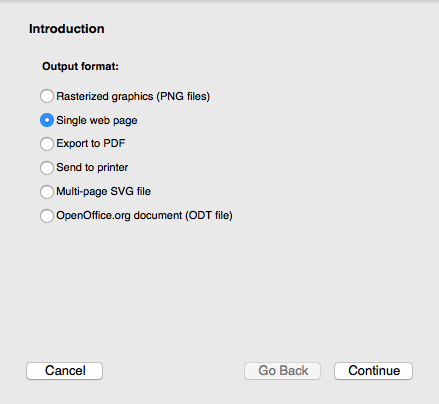The width and height of the screenshot is (439, 404).
Task: Click the 'Single web page' label text
Action: click(x=97, y=120)
